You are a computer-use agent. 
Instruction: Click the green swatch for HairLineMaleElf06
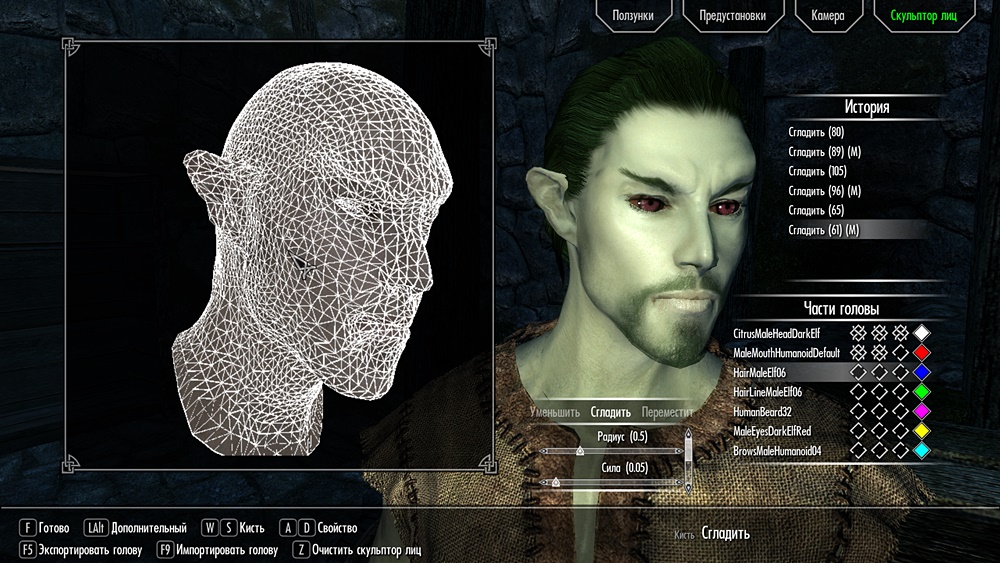click(922, 391)
